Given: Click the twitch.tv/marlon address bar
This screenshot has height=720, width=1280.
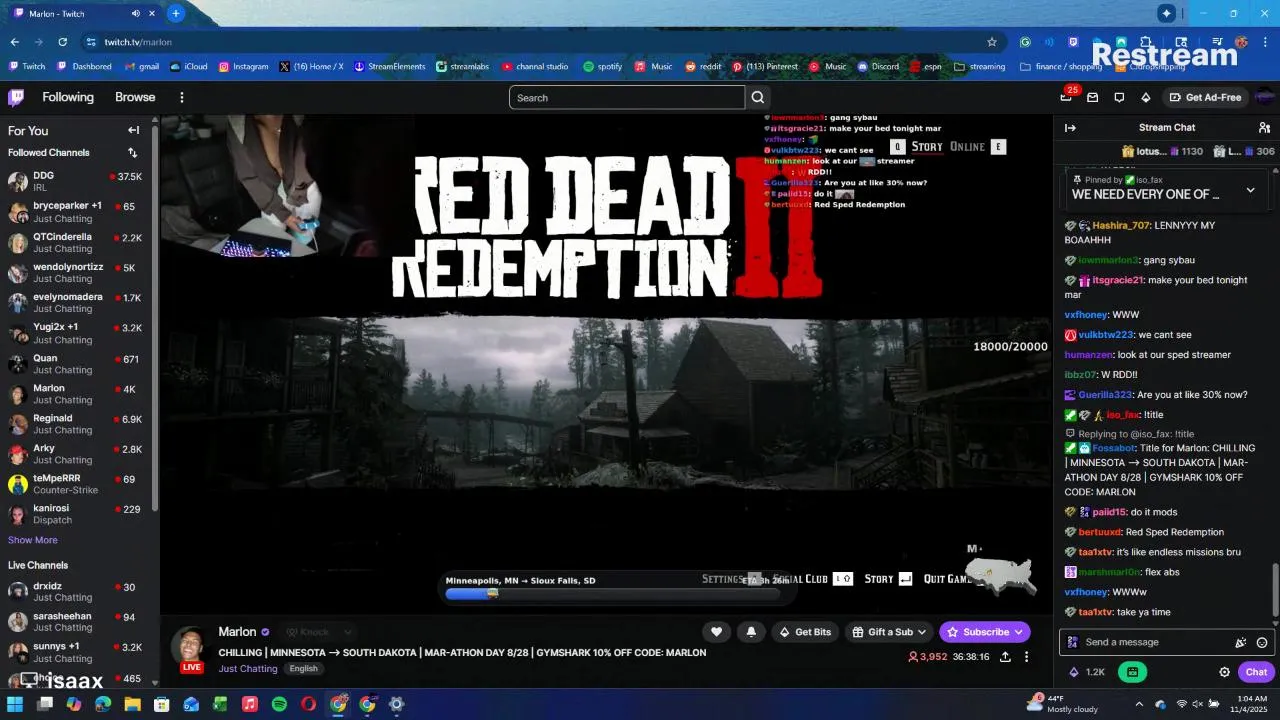Looking at the screenshot, I should pyautogui.click(x=540, y=42).
